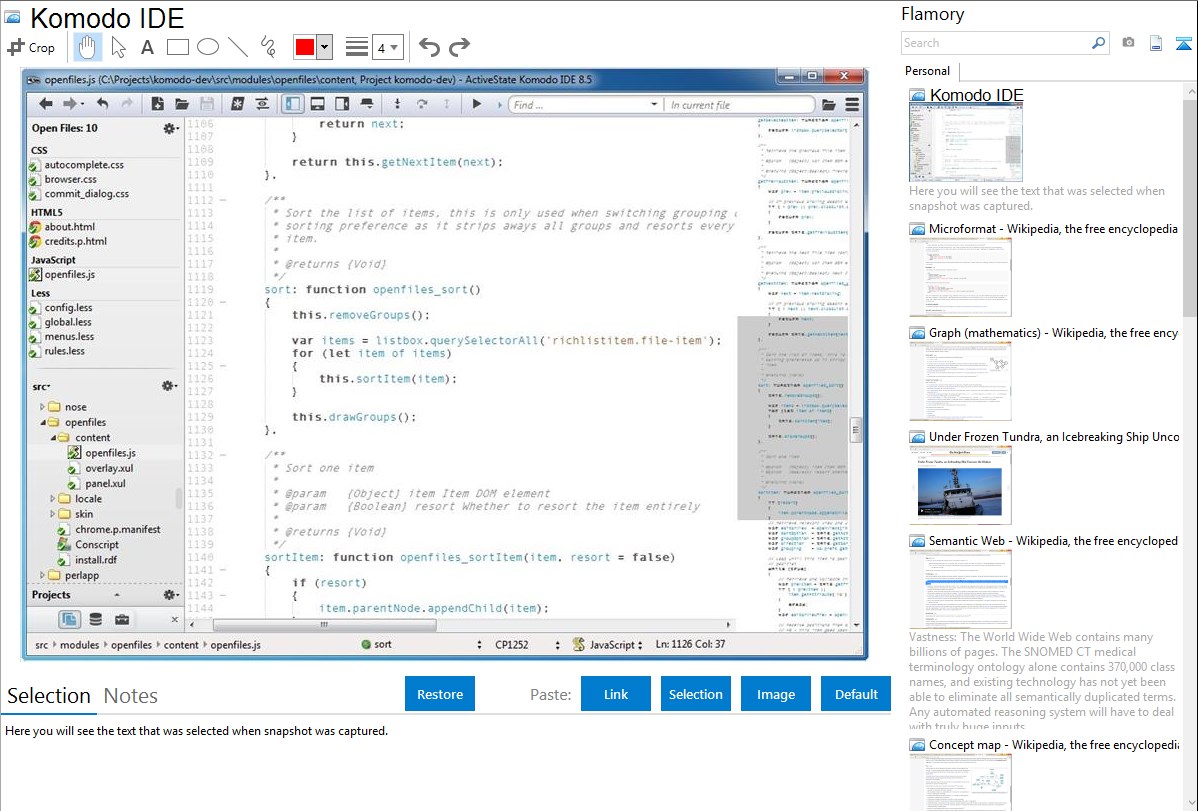Select overlay.xul in the file tree

108,469
